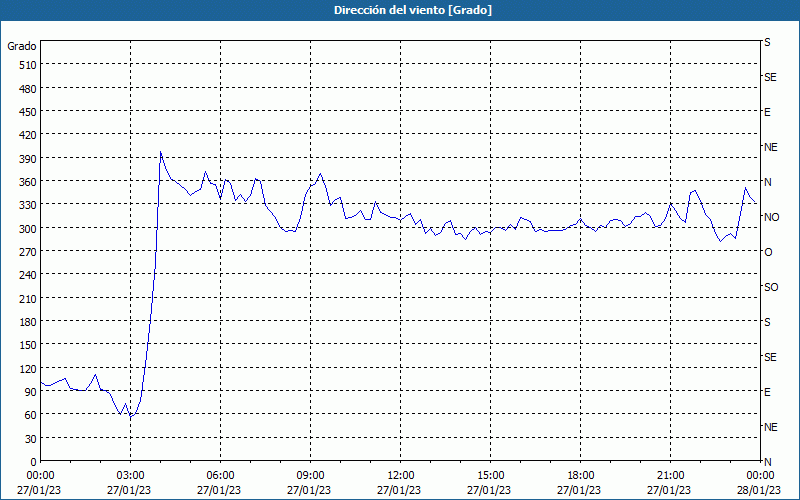This screenshot has width=800, height=500.
Task: Select the 'Grado' y-axis unit label
Action: point(22,46)
